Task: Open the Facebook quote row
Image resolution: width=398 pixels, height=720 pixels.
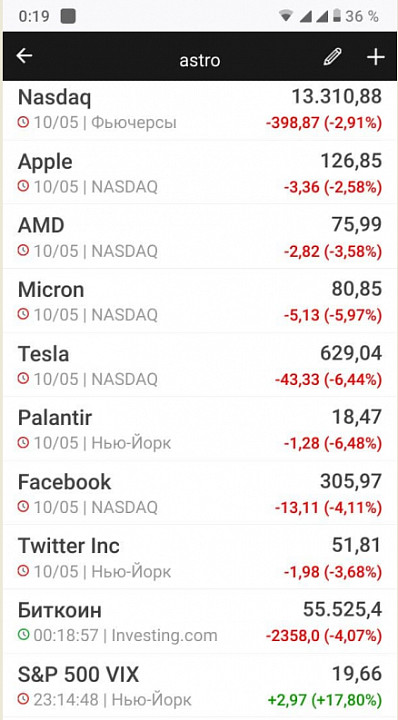Action: coord(199,493)
